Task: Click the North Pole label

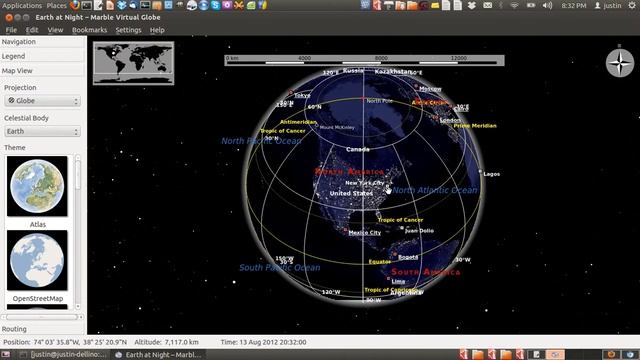Action: pyautogui.click(x=380, y=101)
